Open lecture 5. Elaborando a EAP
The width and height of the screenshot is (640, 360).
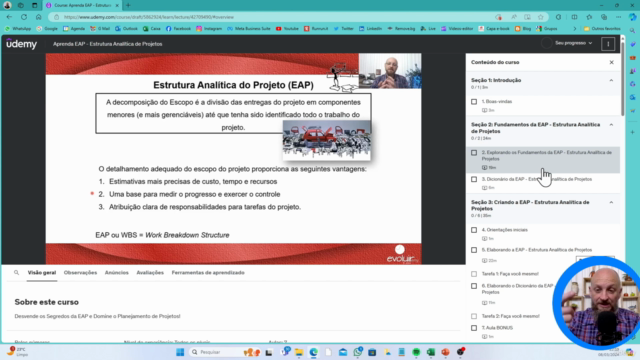pyautogui.click(x=537, y=250)
